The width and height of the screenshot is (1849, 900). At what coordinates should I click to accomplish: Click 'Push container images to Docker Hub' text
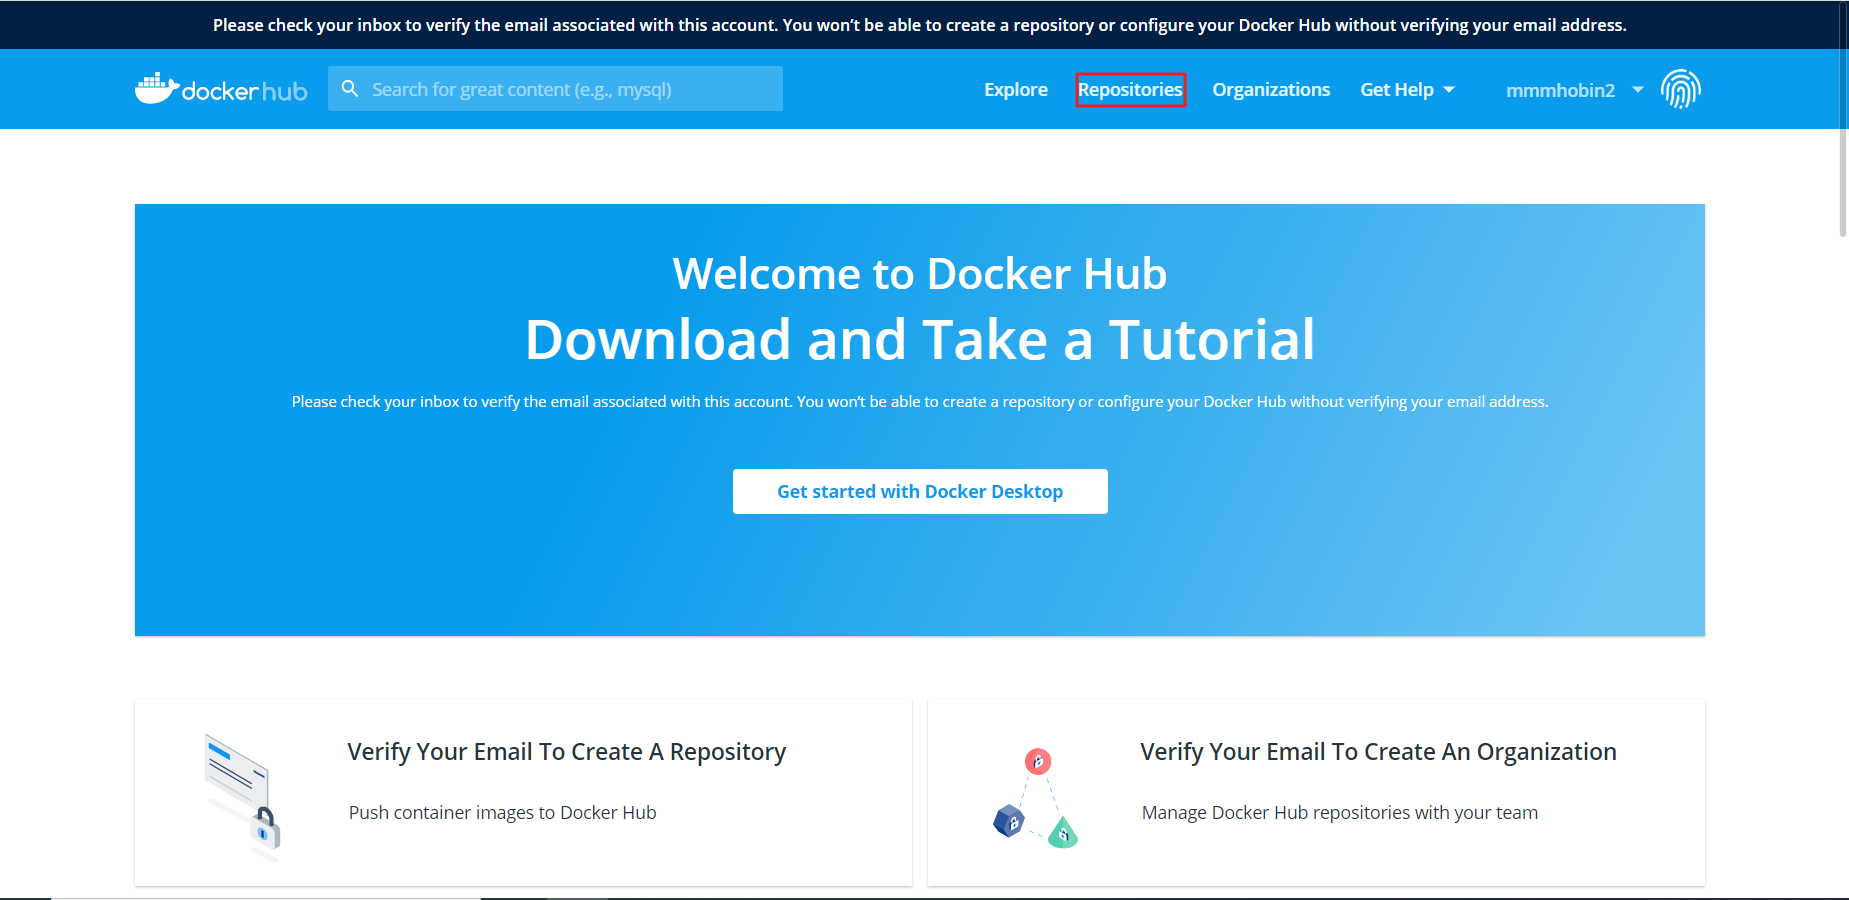coord(502,813)
